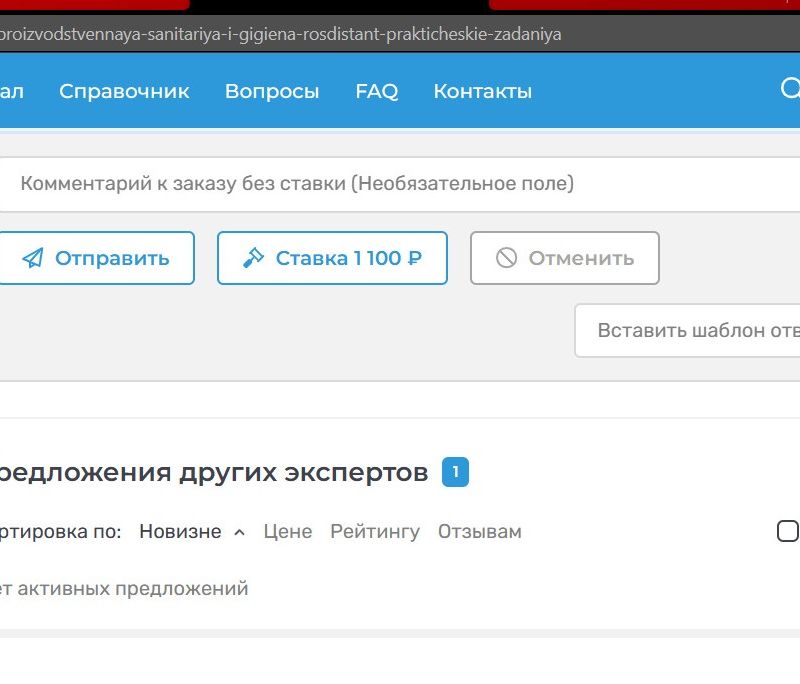Toggle the checkbox right of the sort options
This screenshot has height=684, width=800.
click(788, 531)
